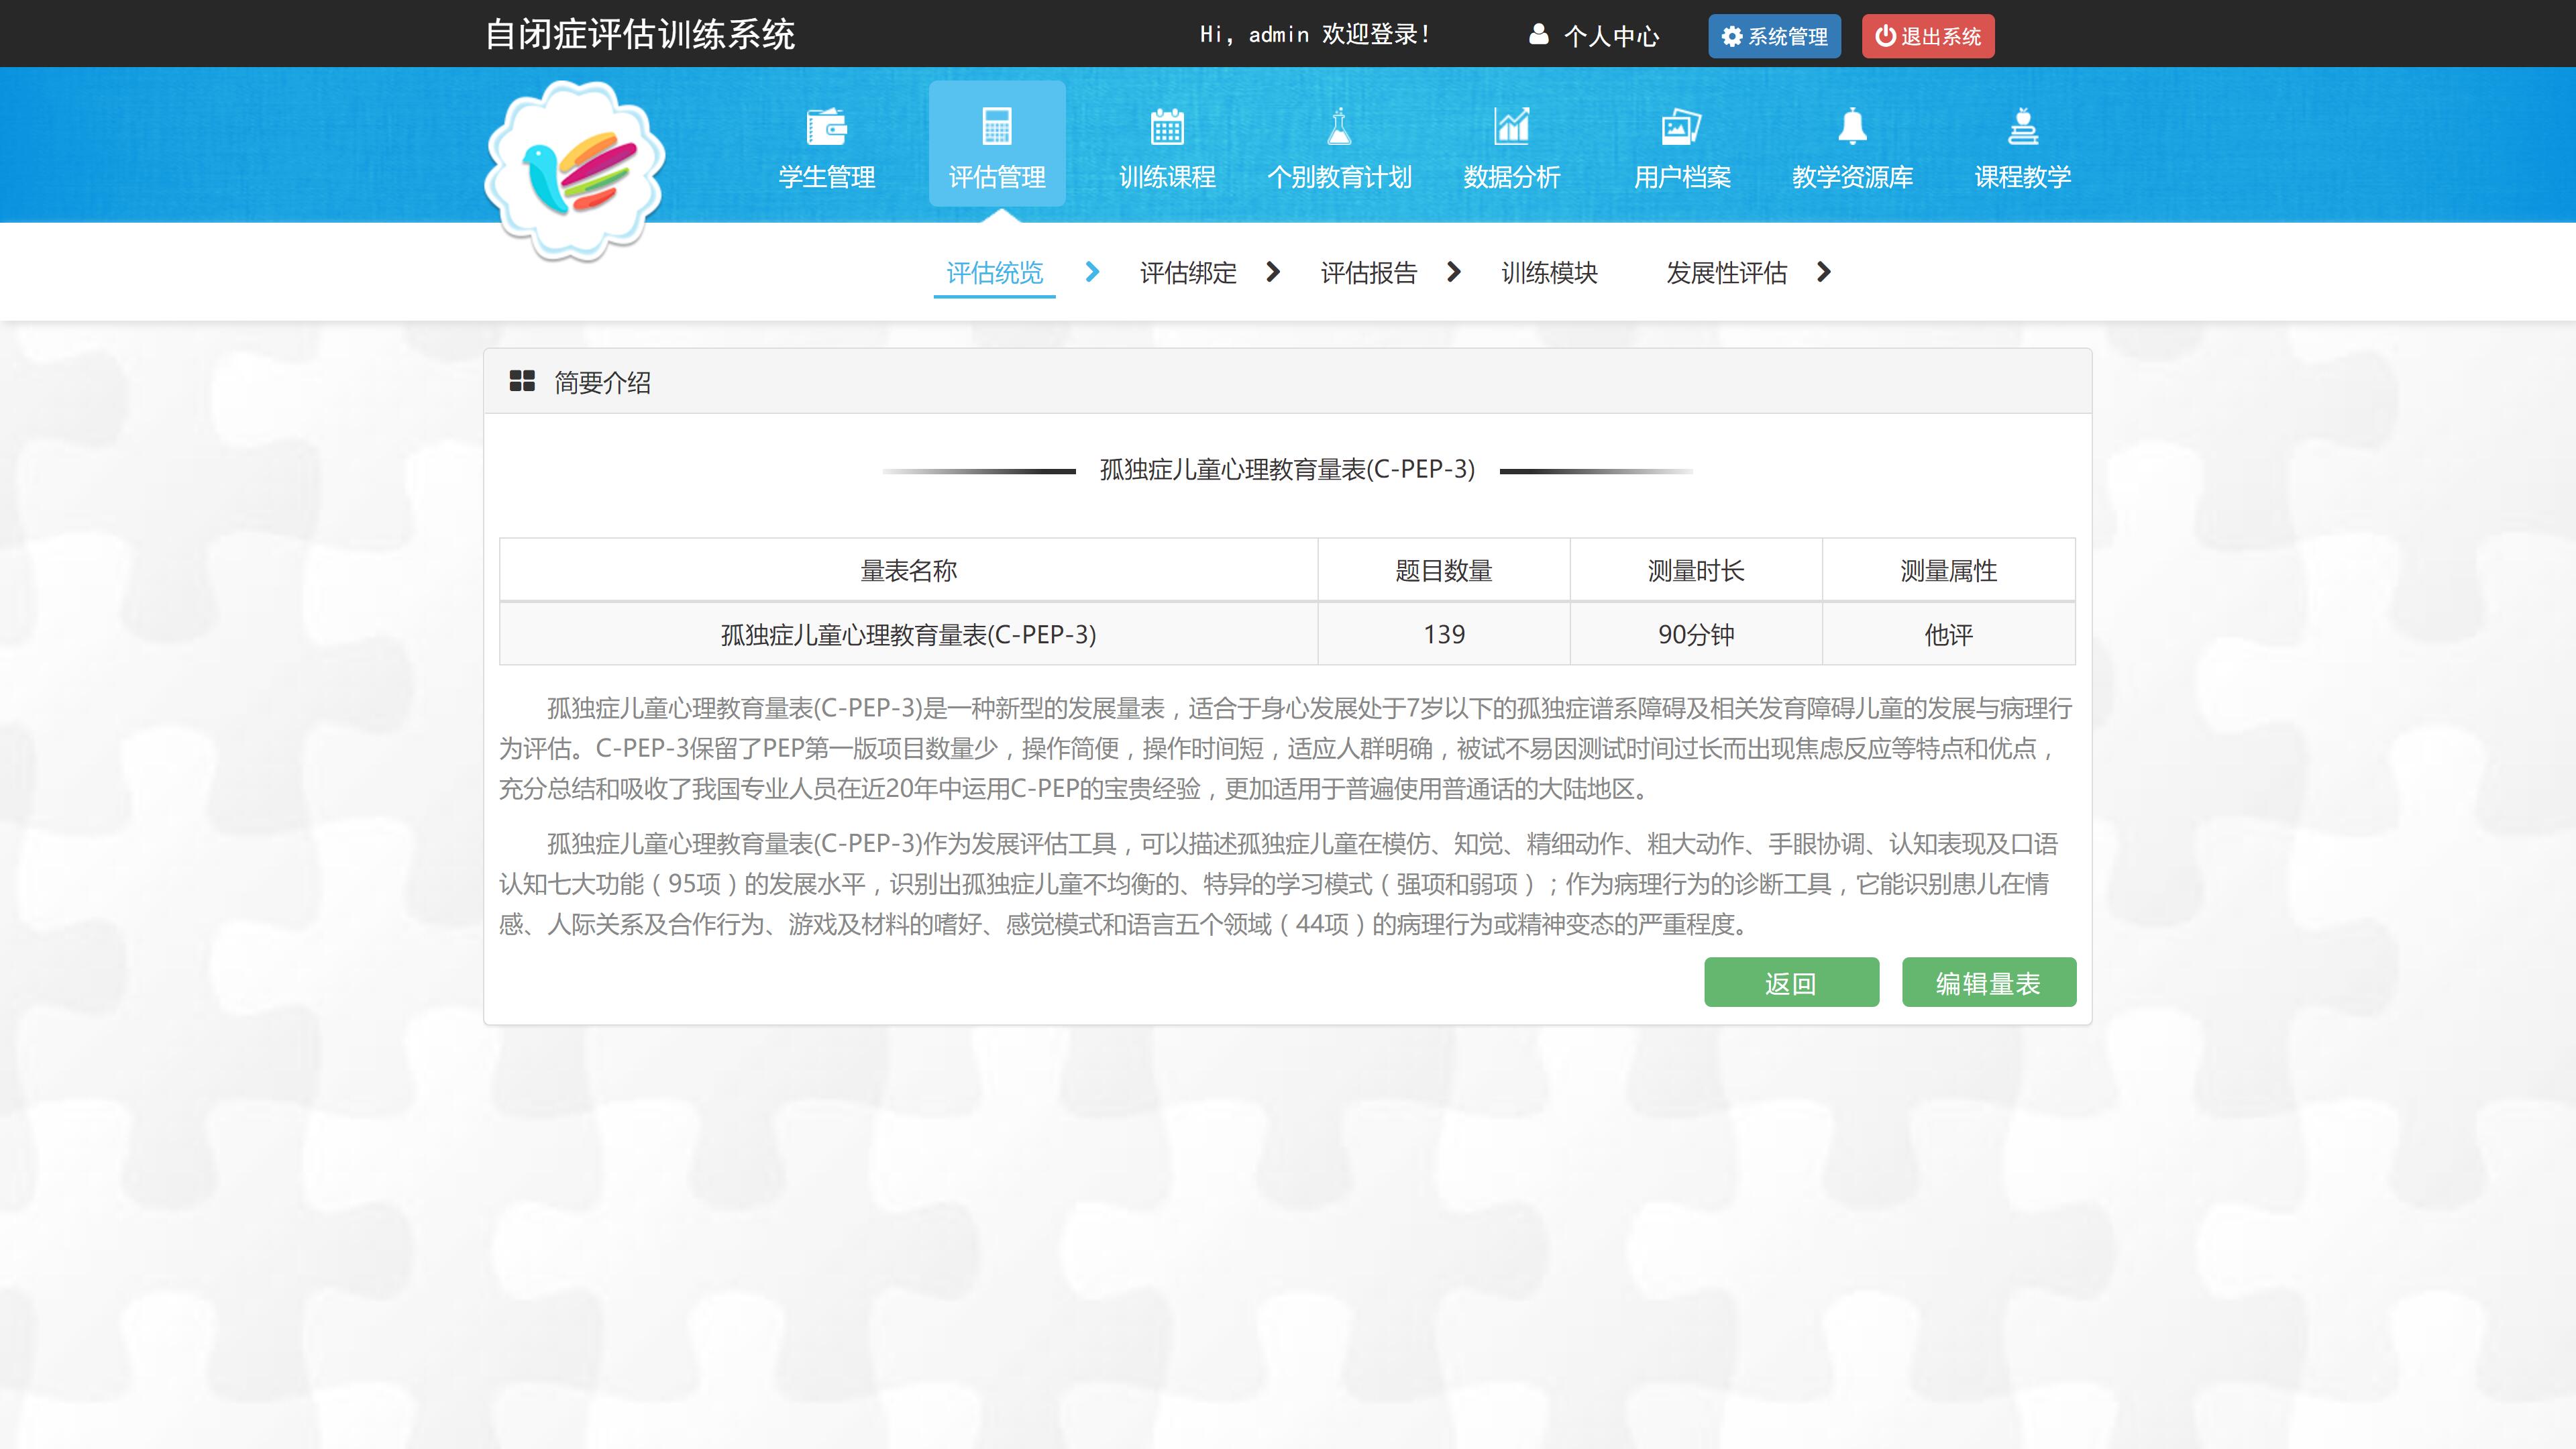Select the flask icon for 个别教育计划
Screen dimensions: 2576x1449
click(1339, 127)
